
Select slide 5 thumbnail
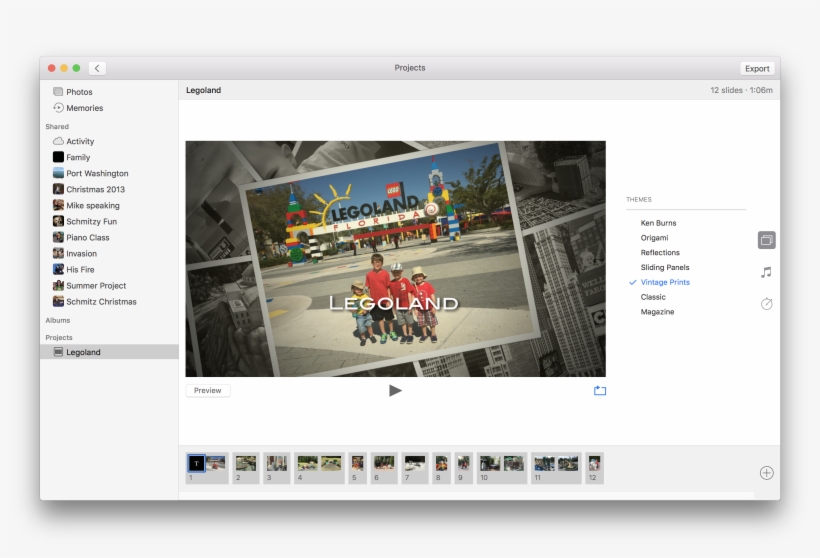point(358,468)
